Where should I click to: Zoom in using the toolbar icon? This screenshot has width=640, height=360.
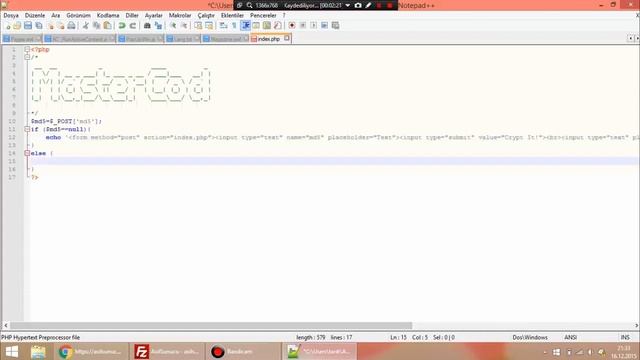pos(173,26)
